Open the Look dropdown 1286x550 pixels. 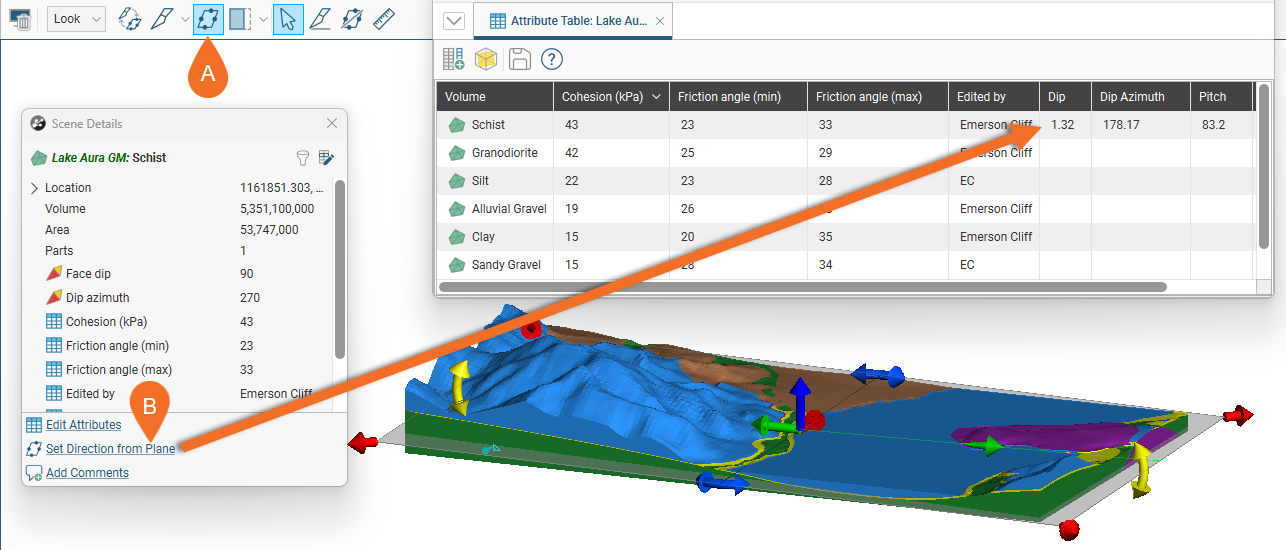tap(76, 18)
